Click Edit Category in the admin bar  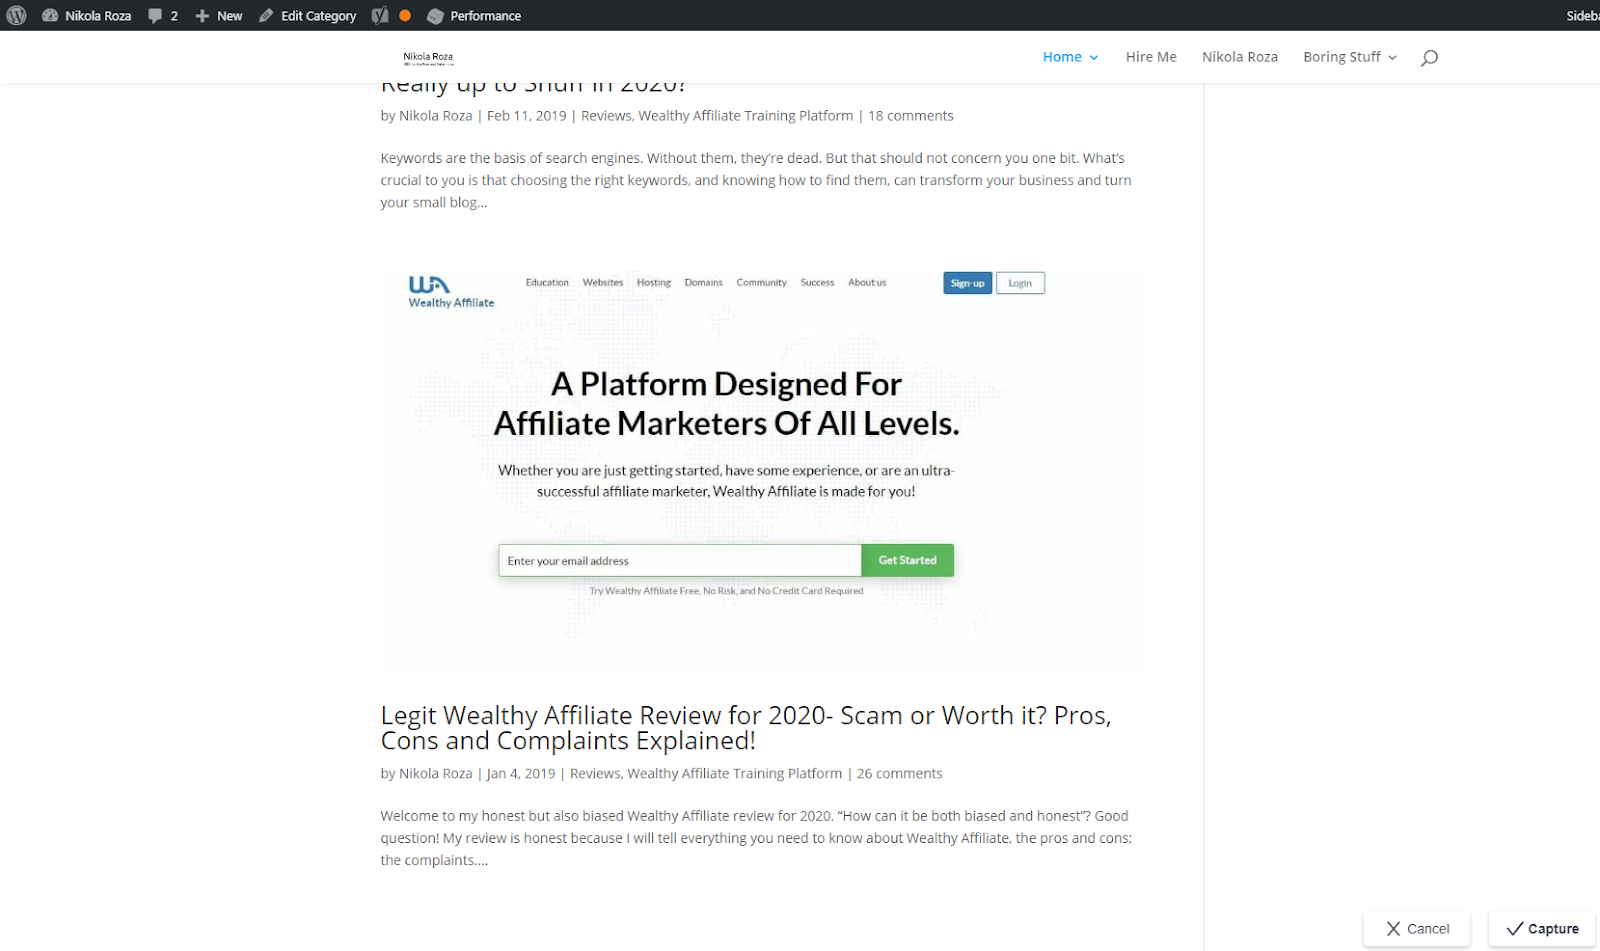[308, 16]
